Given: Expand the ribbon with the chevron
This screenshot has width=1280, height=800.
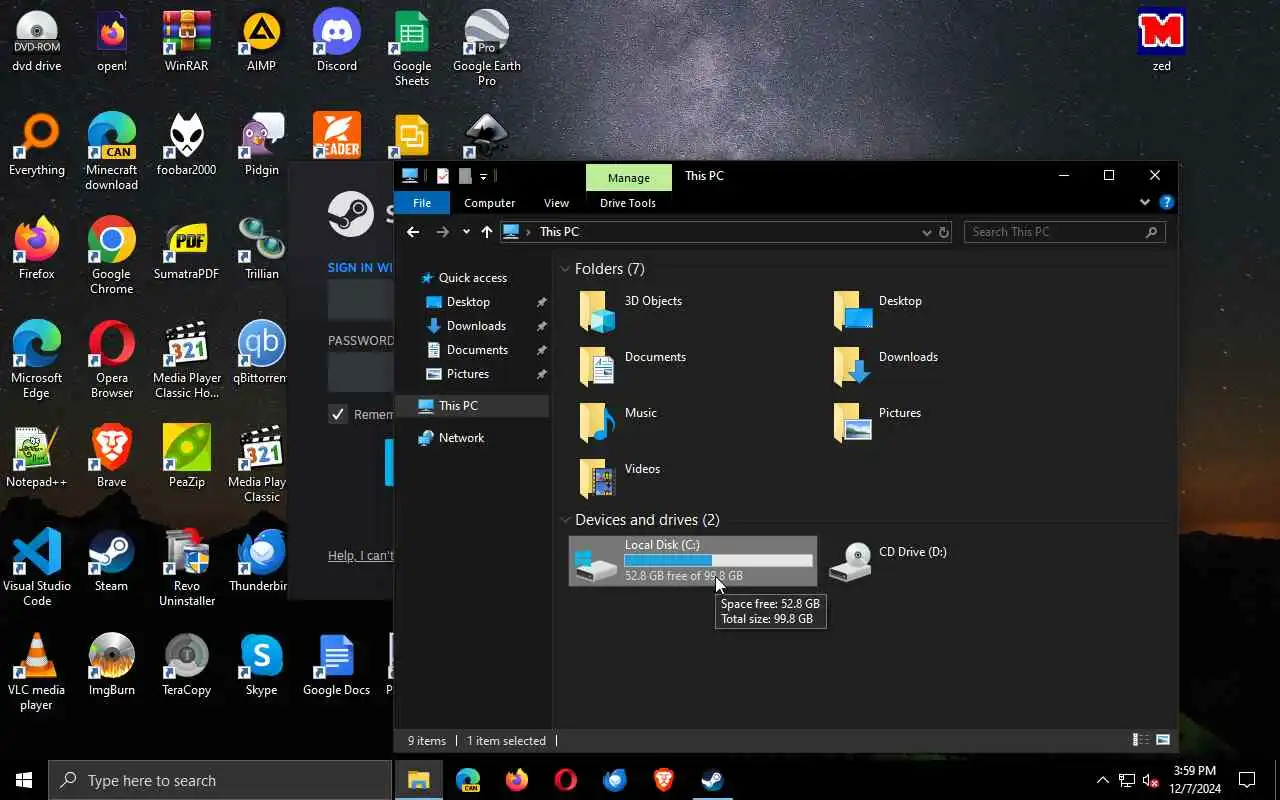Looking at the screenshot, I should [x=1145, y=202].
